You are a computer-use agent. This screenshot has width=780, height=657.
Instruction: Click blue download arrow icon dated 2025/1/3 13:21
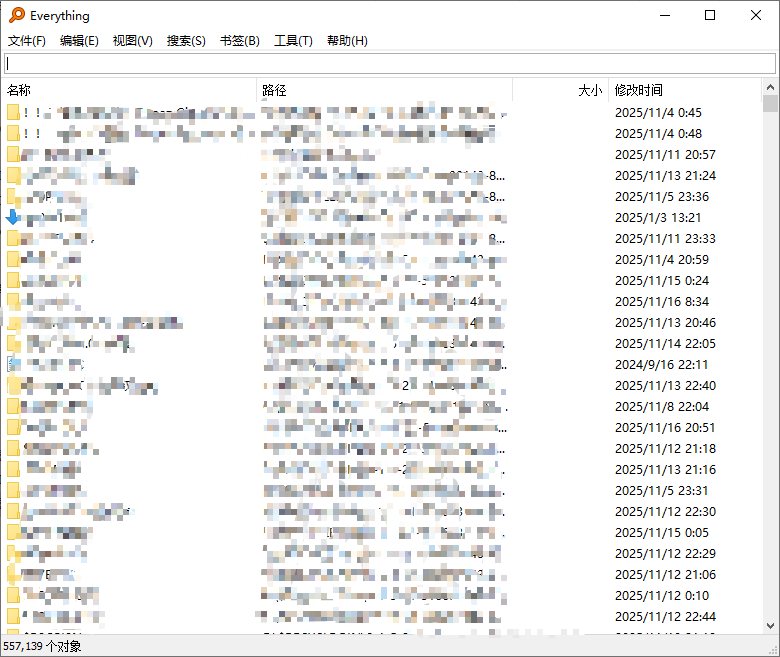pos(13,217)
